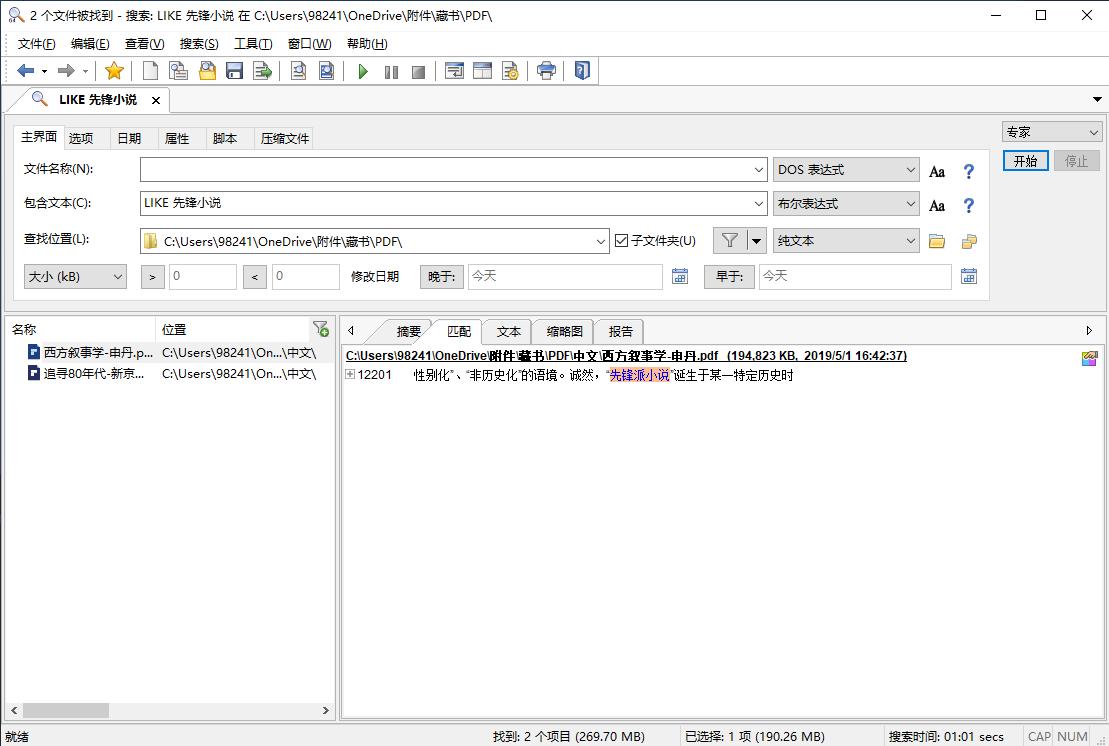Open the 工具 menu
1109x746 pixels.
[x=252, y=44]
